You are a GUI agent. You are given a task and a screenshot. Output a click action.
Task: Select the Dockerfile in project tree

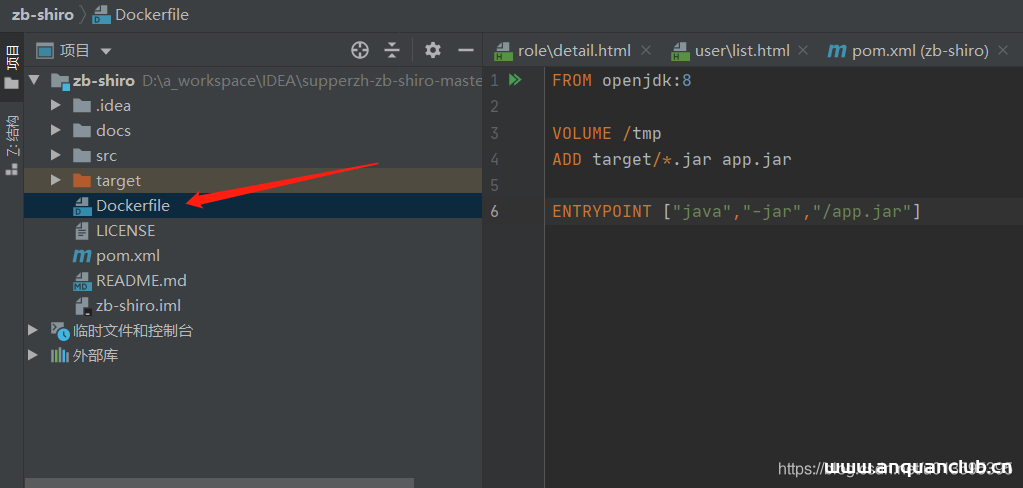tap(132, 206)
